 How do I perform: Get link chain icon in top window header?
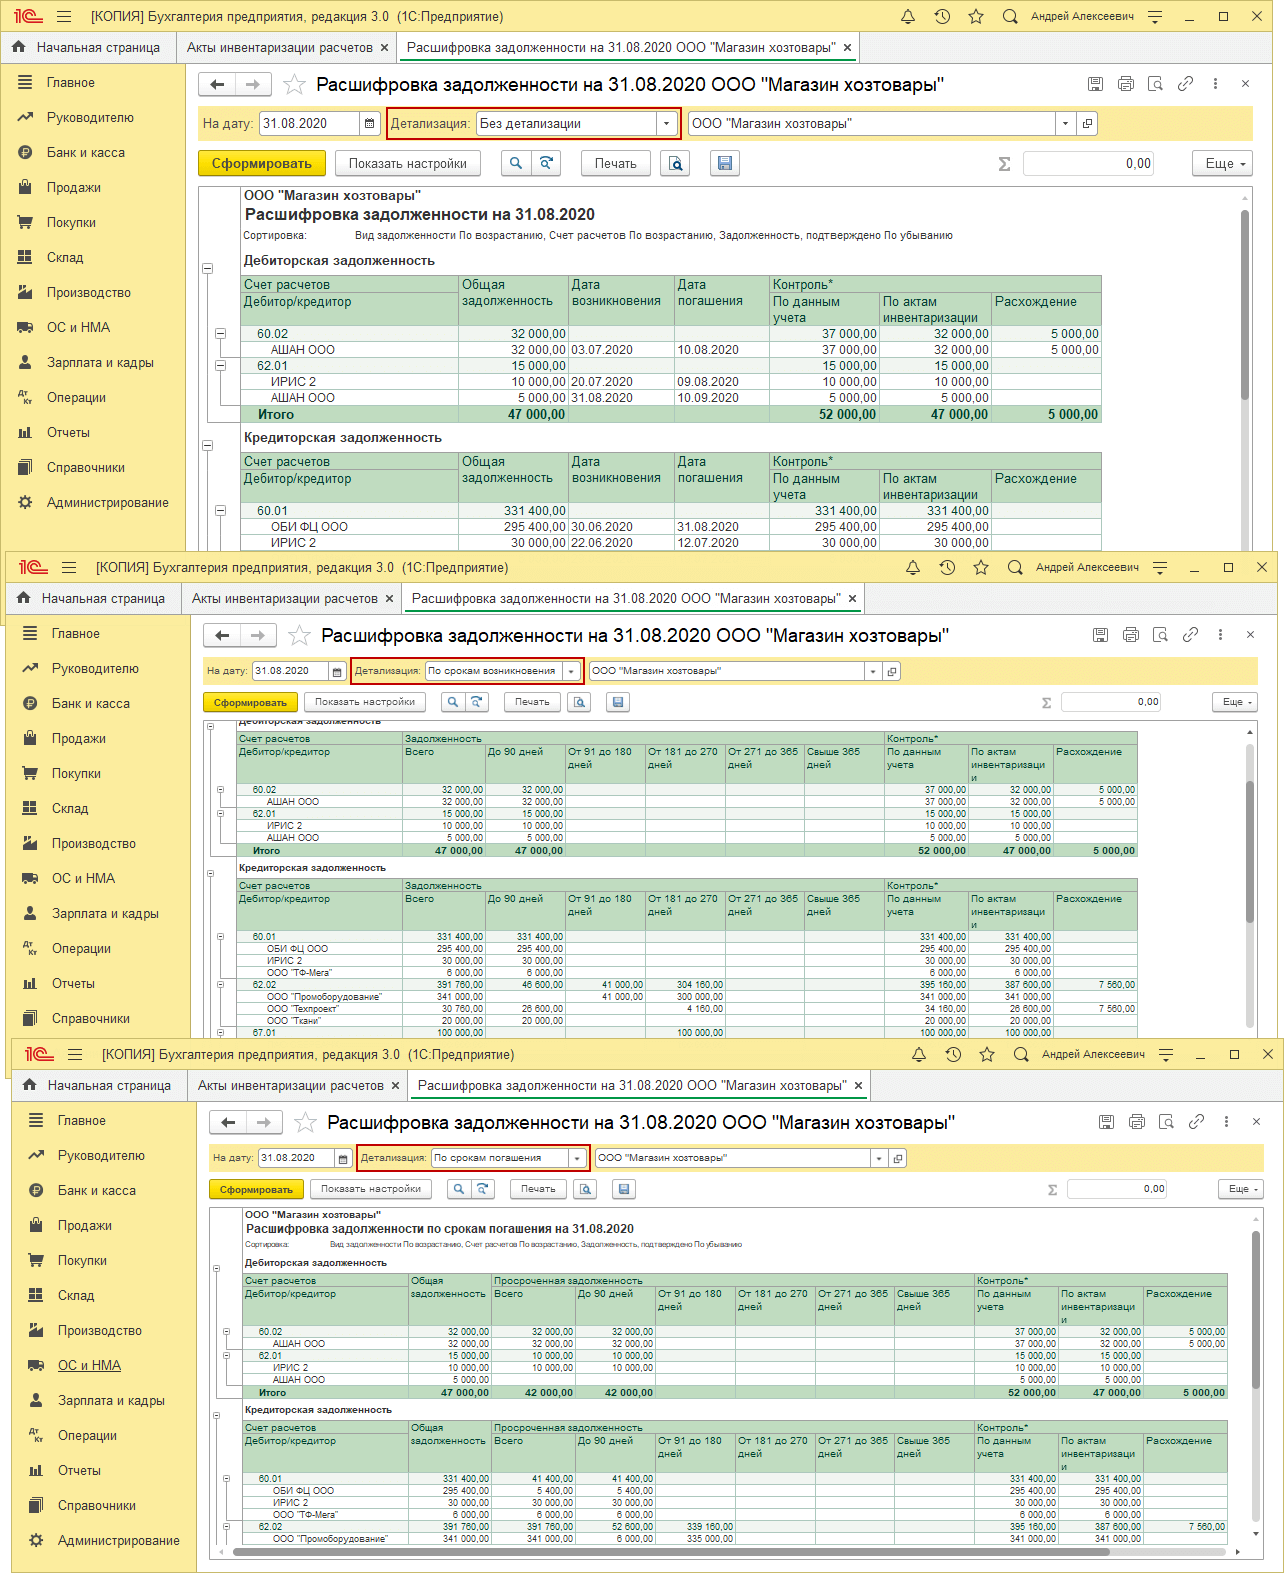1186,84
